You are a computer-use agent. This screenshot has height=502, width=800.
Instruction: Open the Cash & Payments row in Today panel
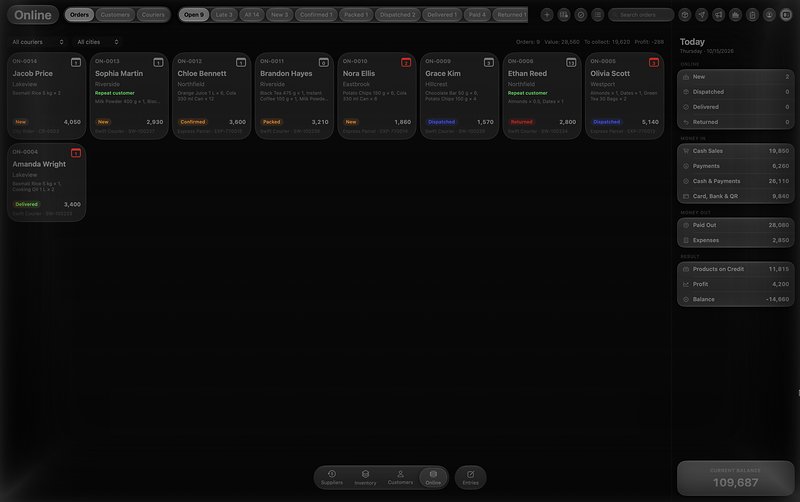[x=735, y=181]
